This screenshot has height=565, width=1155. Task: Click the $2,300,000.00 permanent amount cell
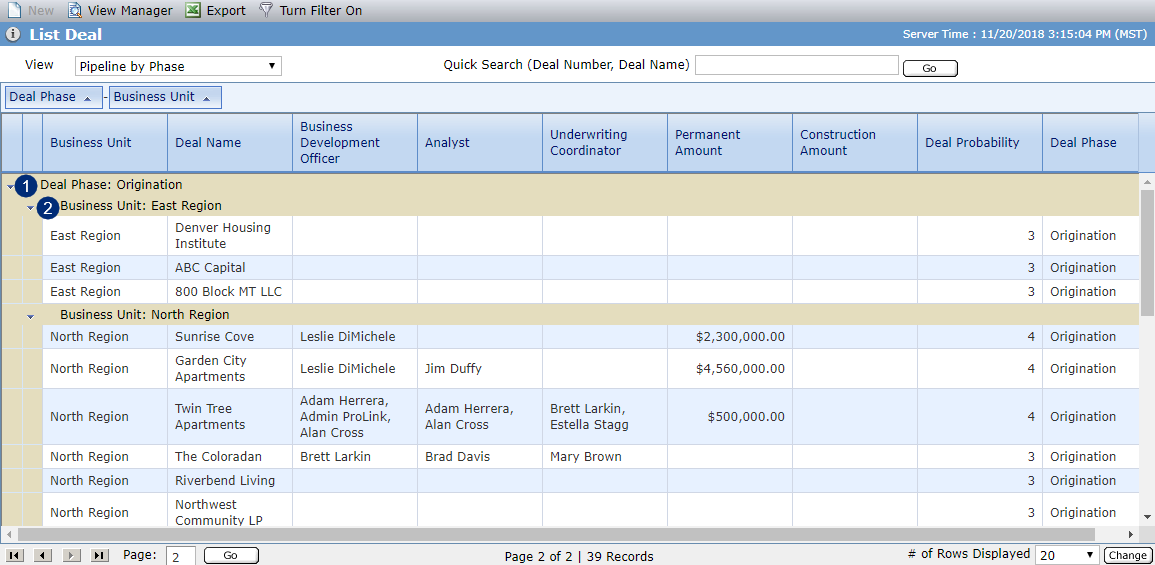tap(730, 337)
